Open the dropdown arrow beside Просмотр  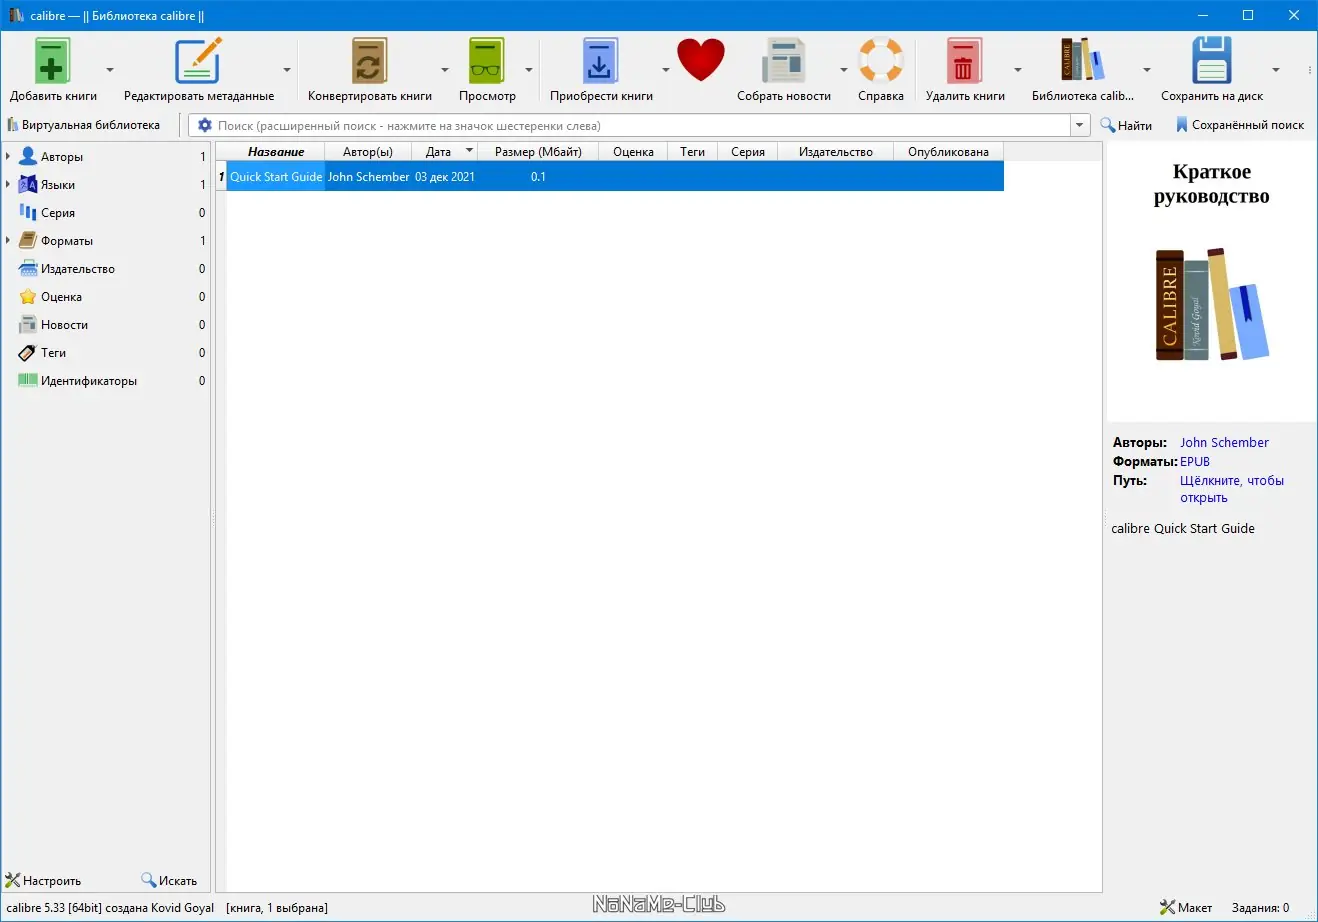[x=529, y=70]
